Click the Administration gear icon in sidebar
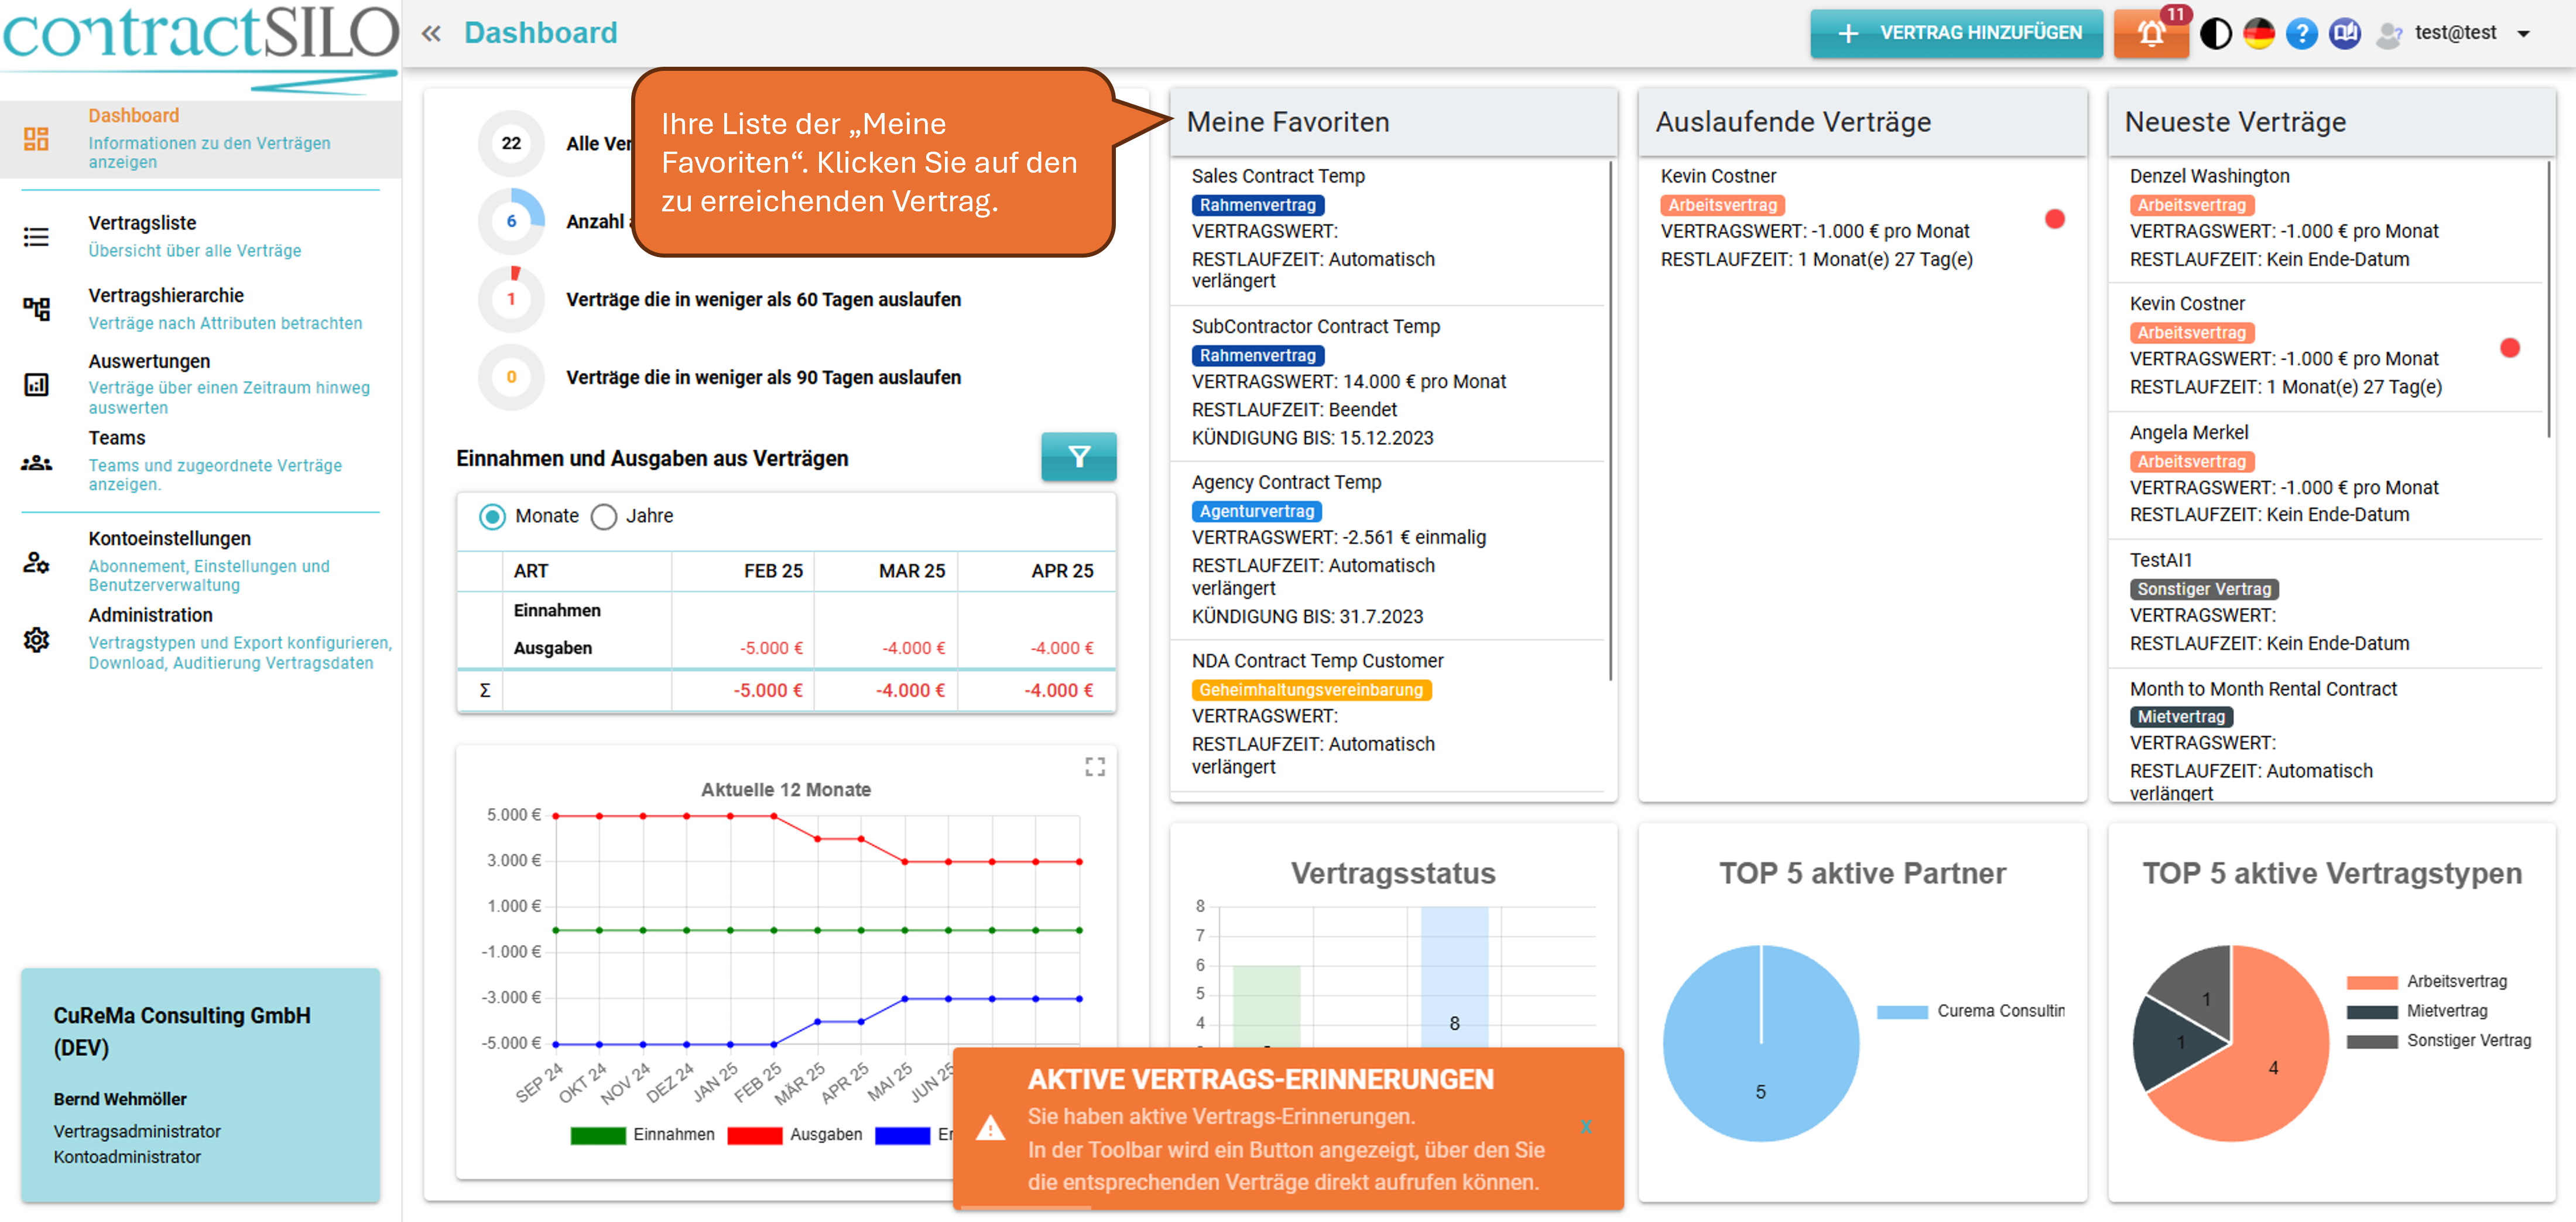This screenshot has height=1222, width=2576. coord(37,639)
